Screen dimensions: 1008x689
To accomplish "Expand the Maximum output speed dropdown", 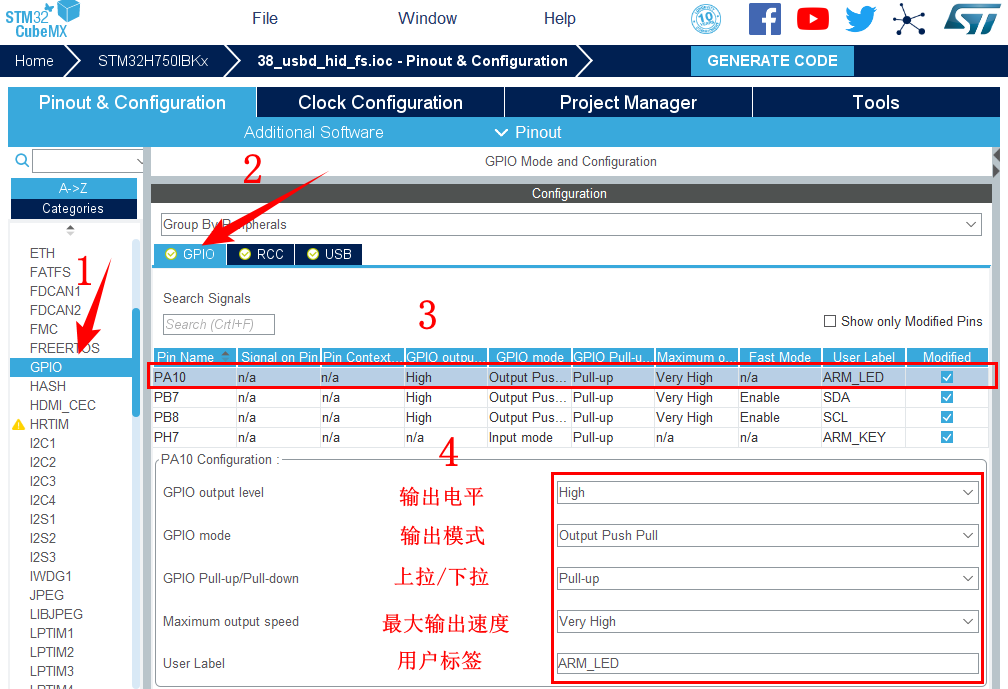I will coord(767,621).
